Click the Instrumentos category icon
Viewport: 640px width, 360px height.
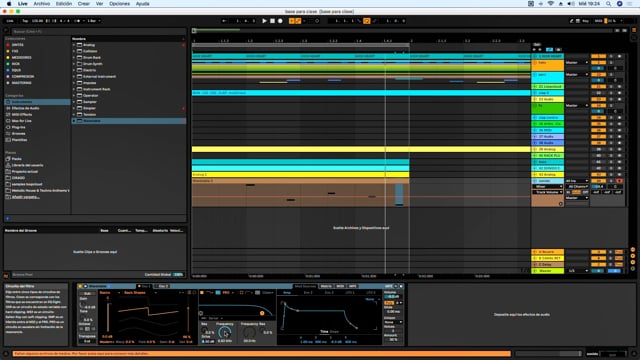click(x=8, y=102)
